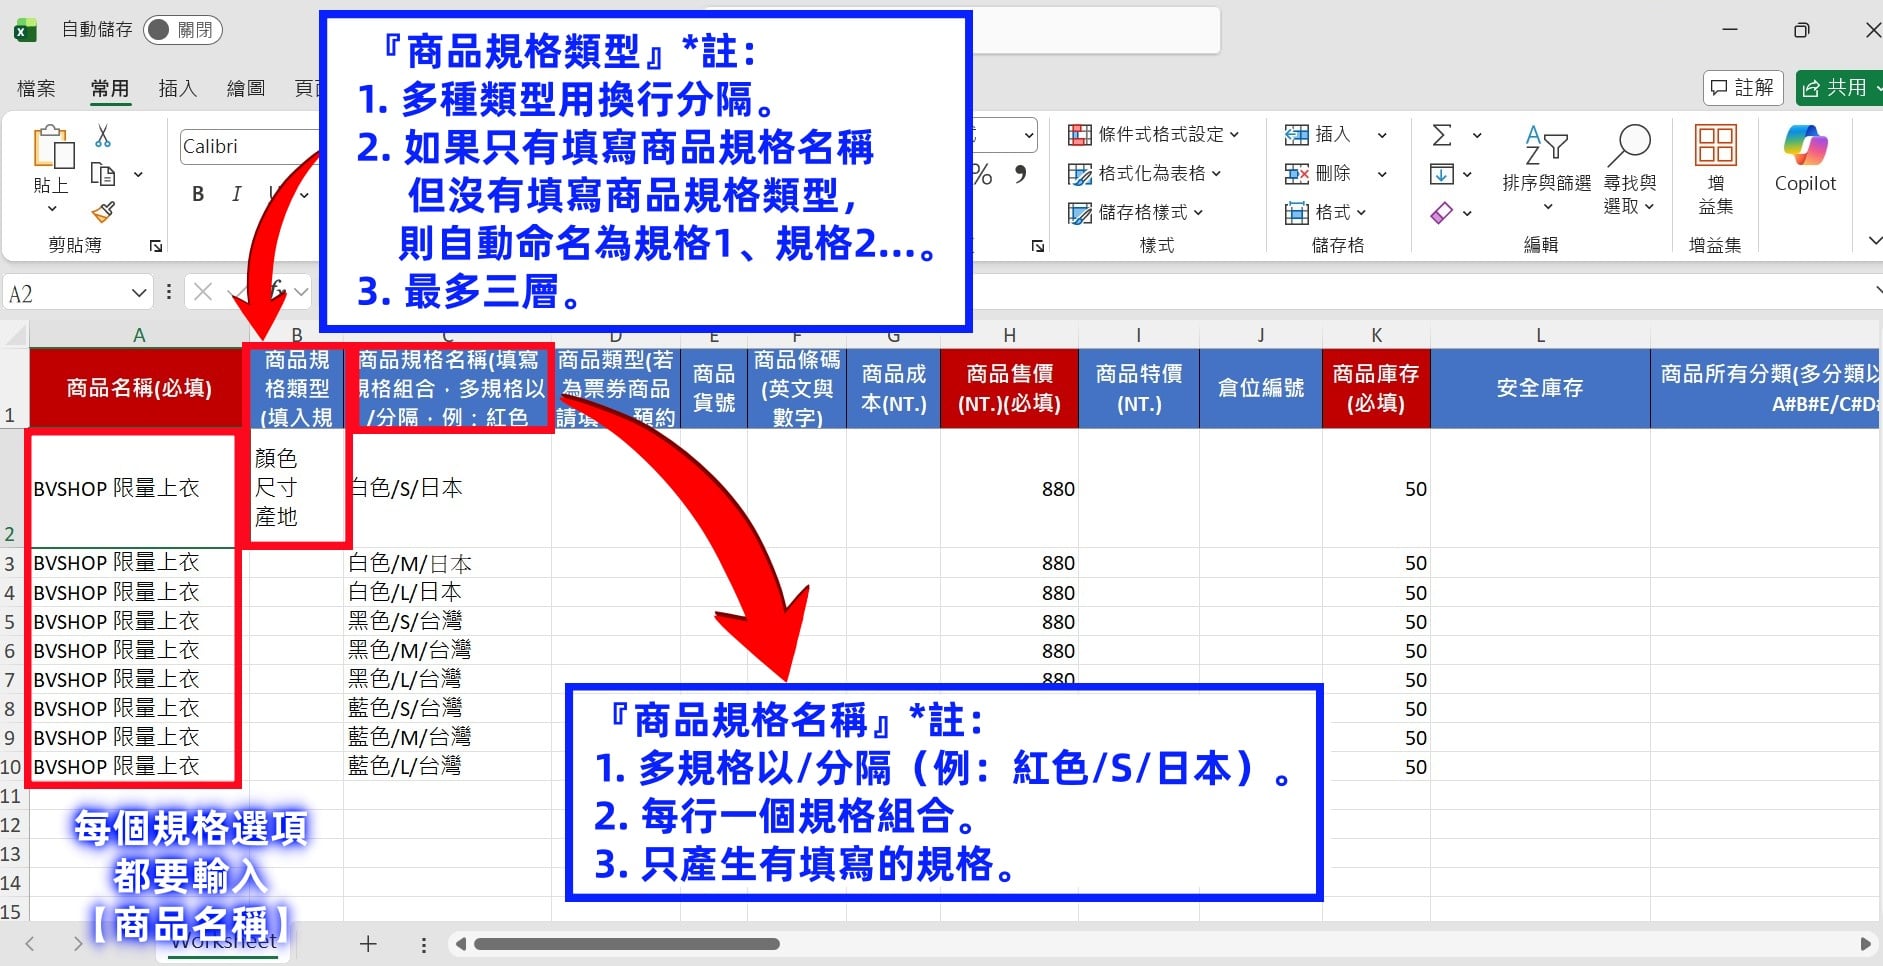Click the 註解 comments button
1883x966 pixels.
click(1743, 88)
